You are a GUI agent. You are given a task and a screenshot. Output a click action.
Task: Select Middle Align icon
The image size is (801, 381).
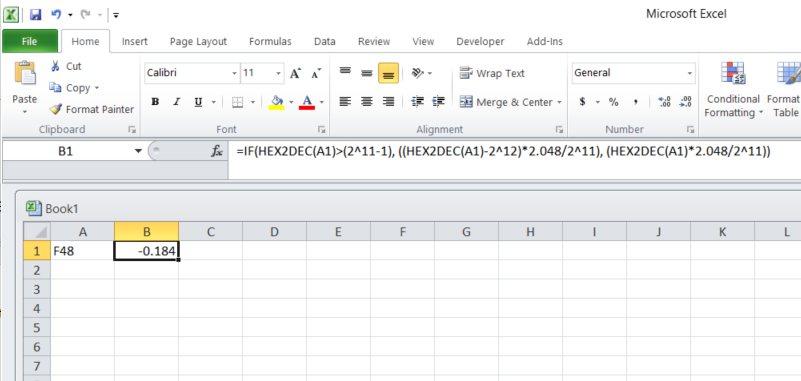coord(367,73)
